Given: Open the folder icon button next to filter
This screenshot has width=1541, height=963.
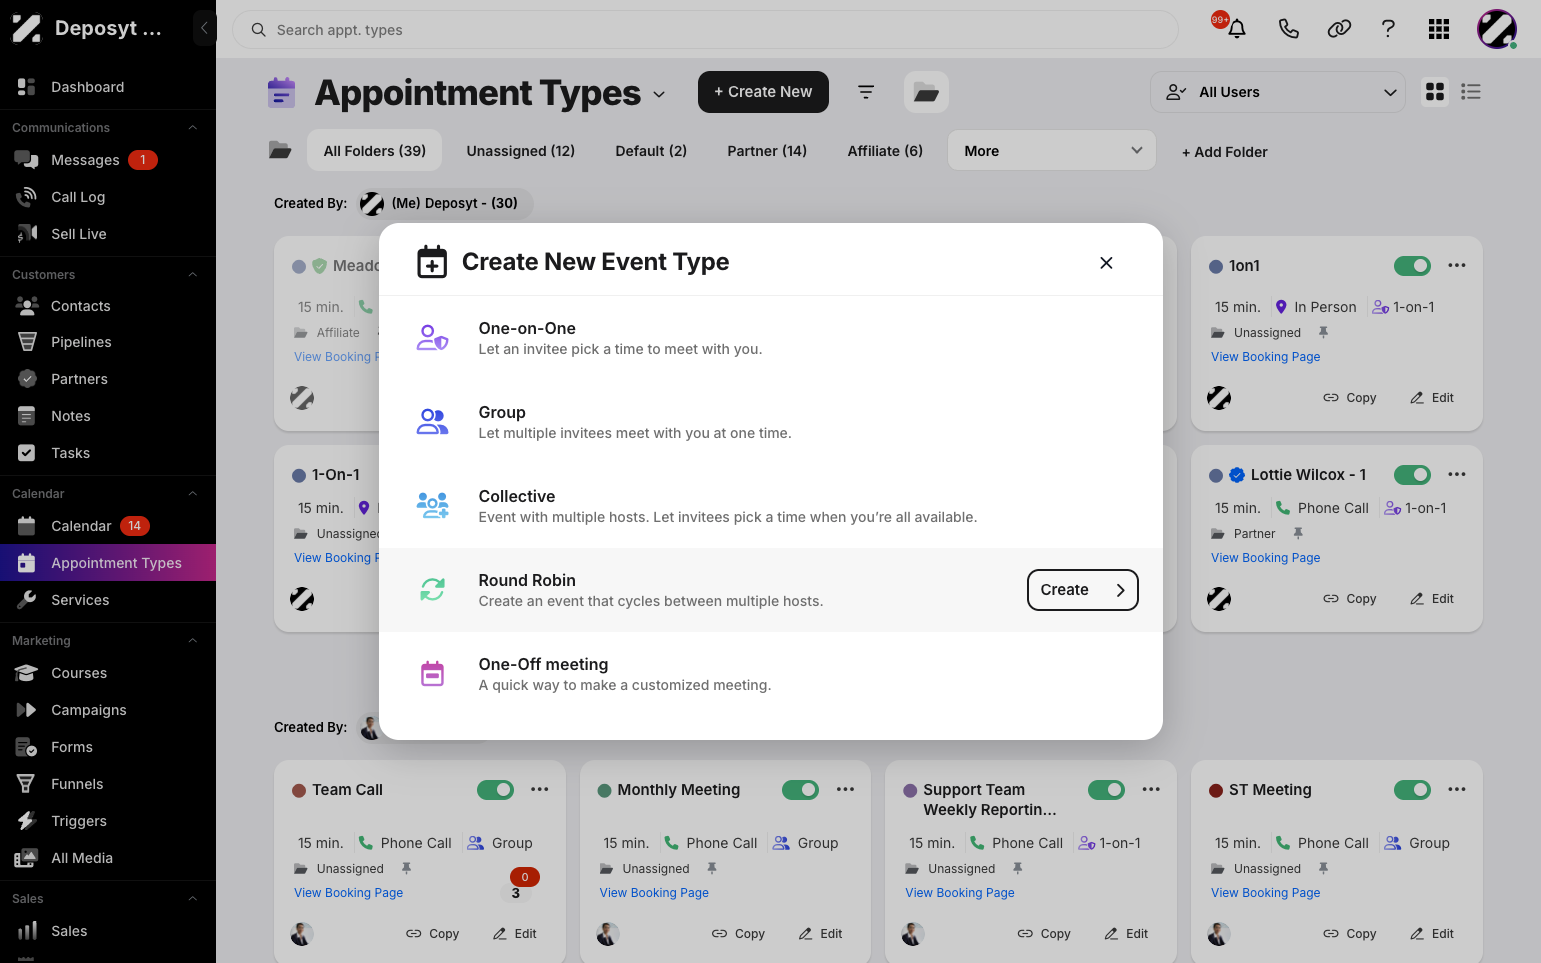Looking at the screenshot, I should pyautogui.click(x=926, y=92).
